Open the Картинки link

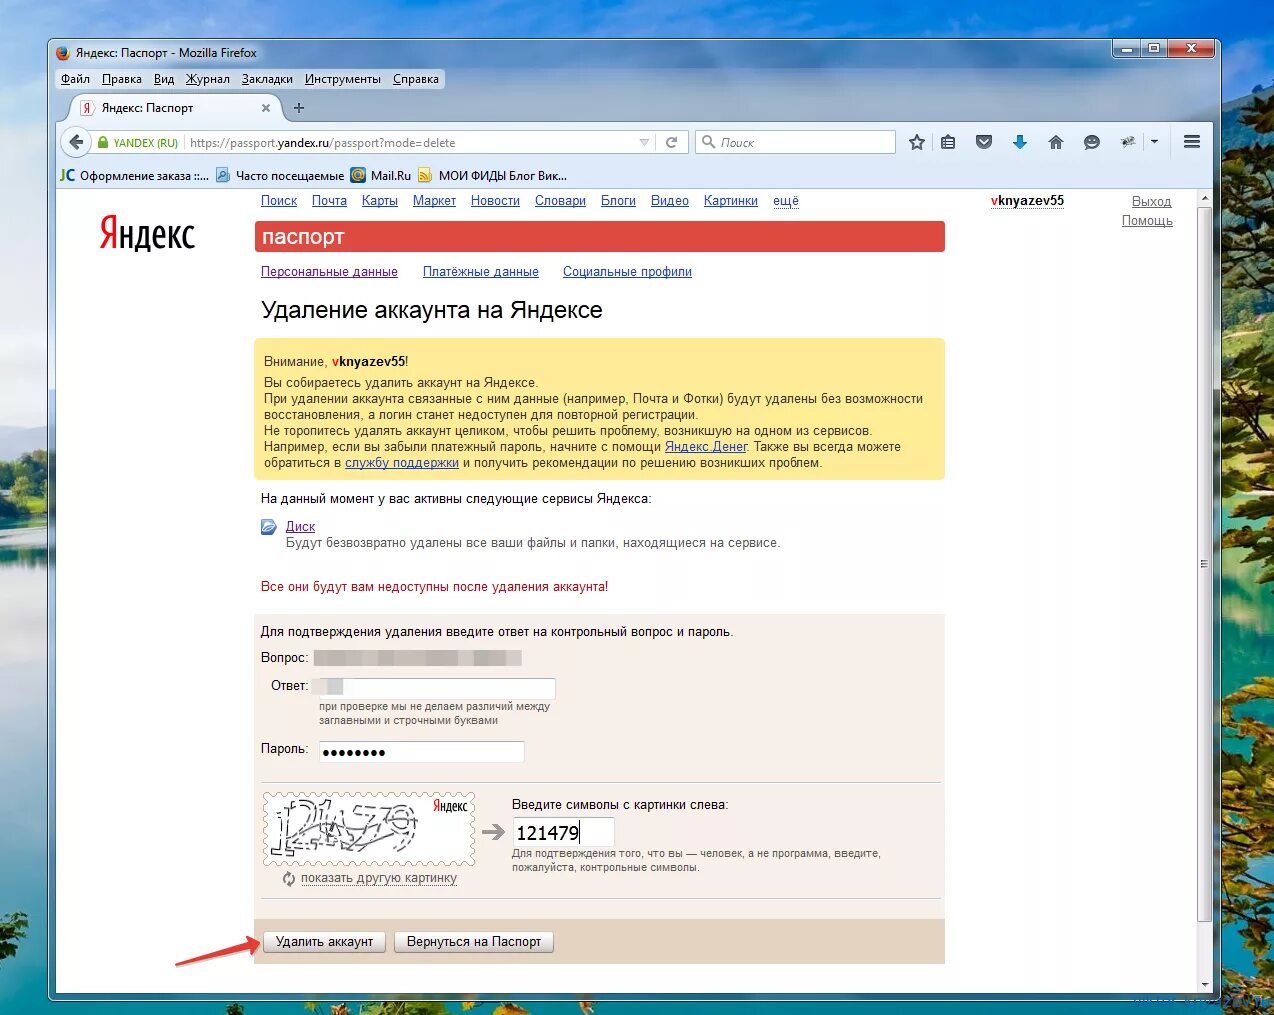click(731, 201)
